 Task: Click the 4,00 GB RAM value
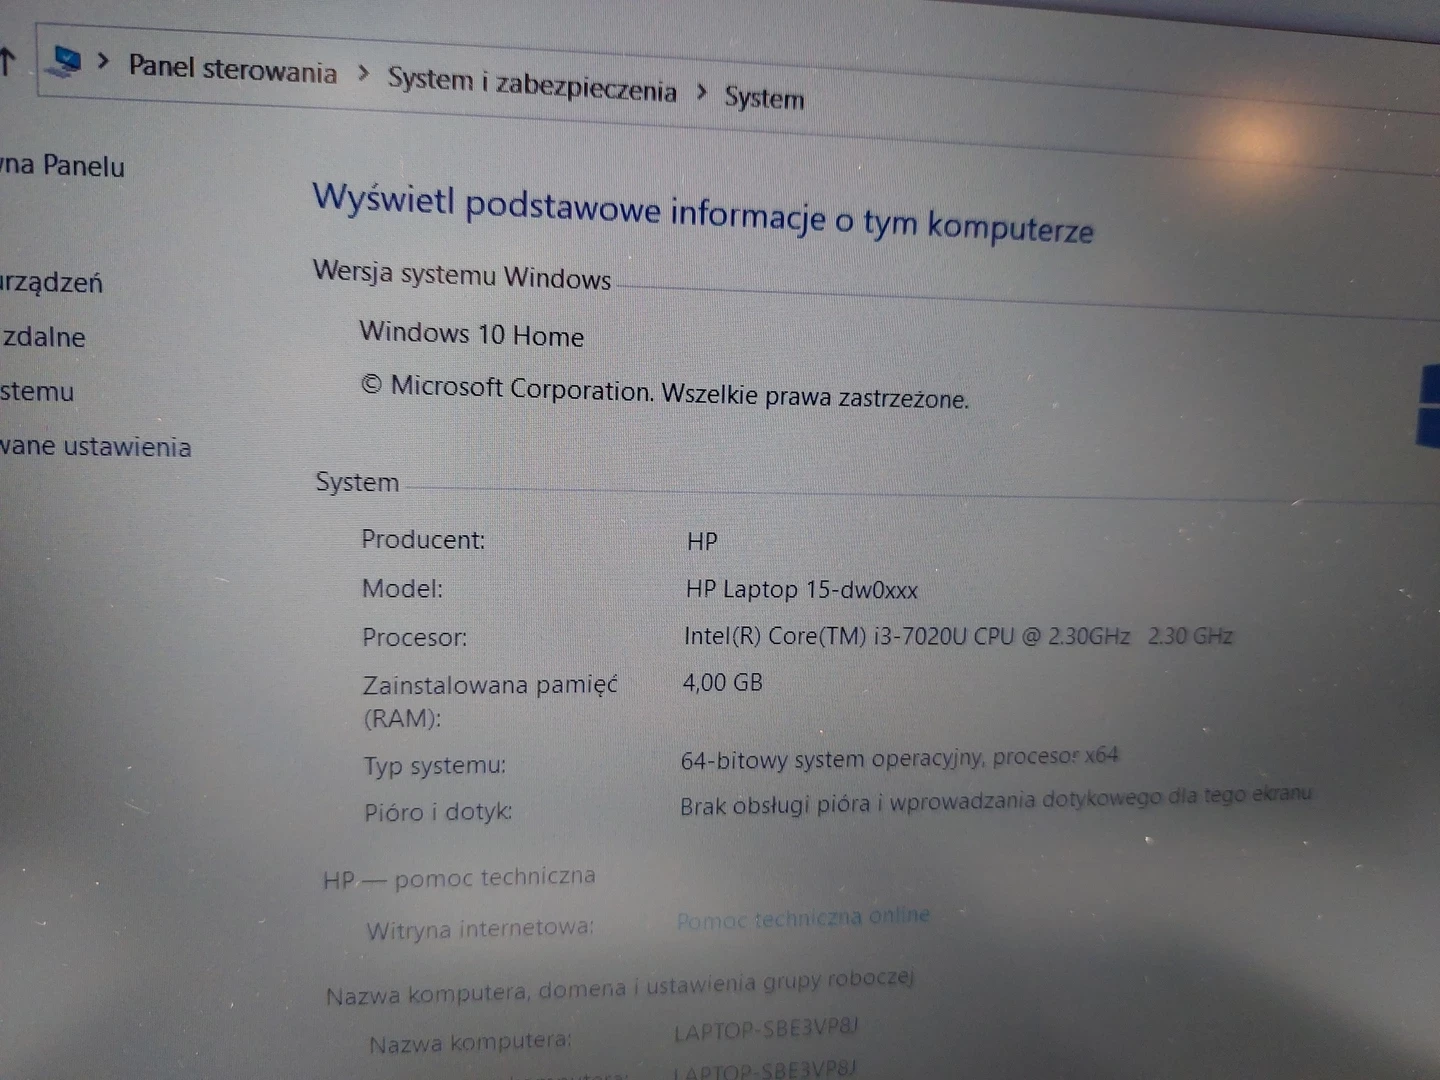pos(722,683)
